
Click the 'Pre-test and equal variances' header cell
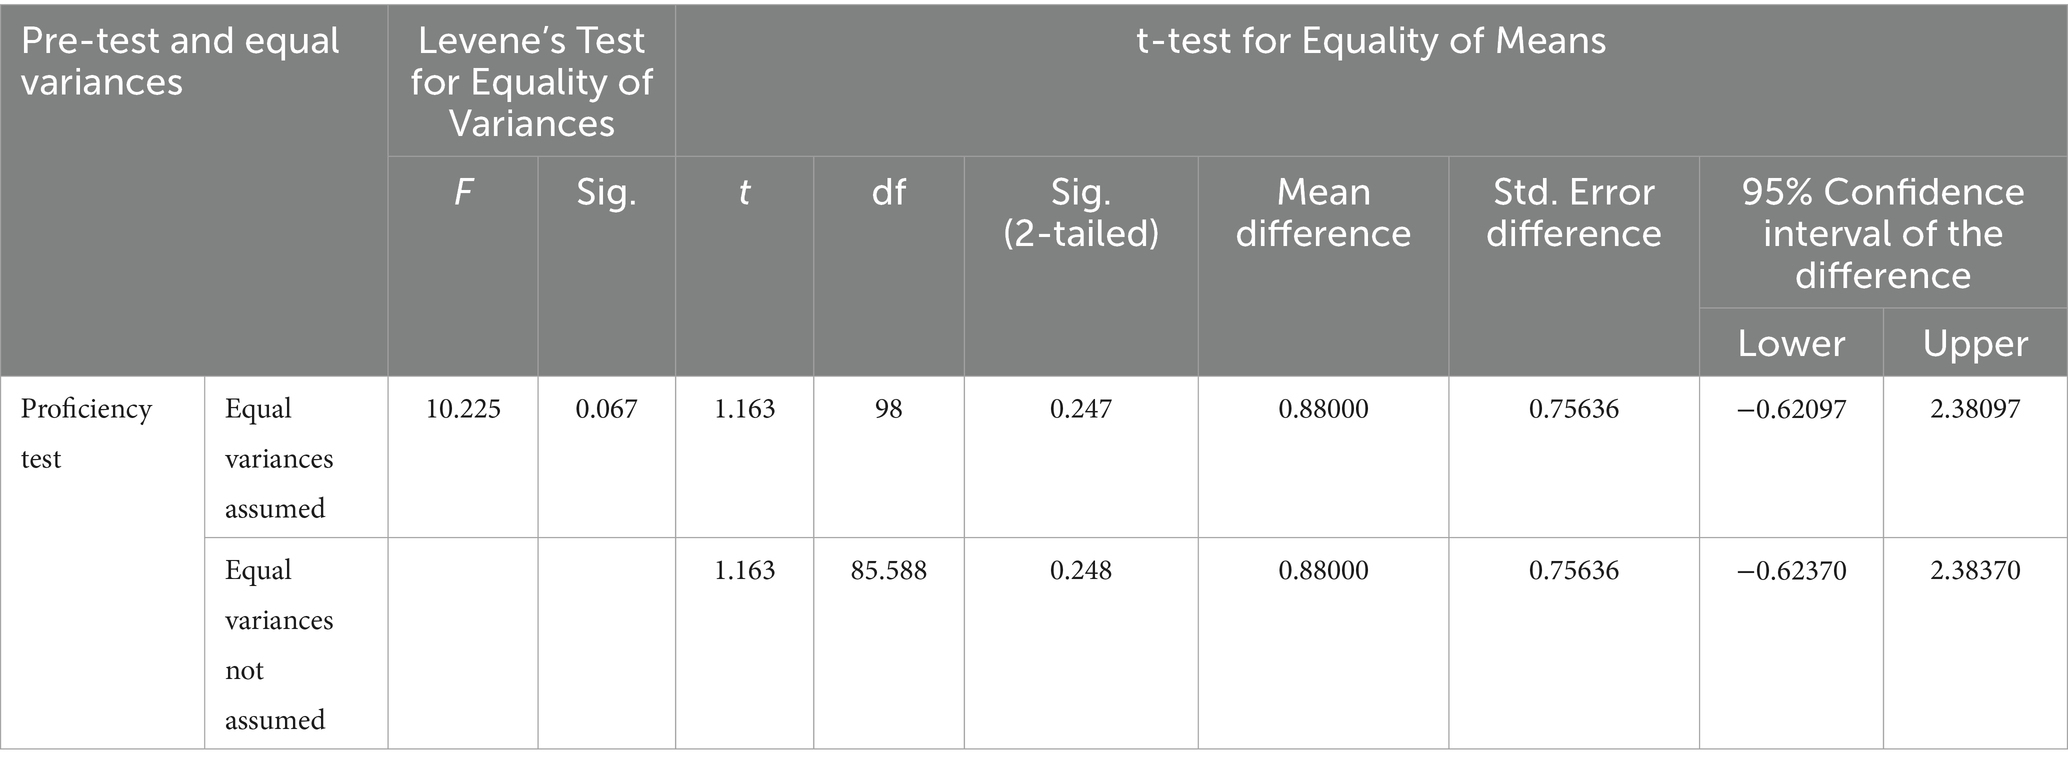pos(180,61)
